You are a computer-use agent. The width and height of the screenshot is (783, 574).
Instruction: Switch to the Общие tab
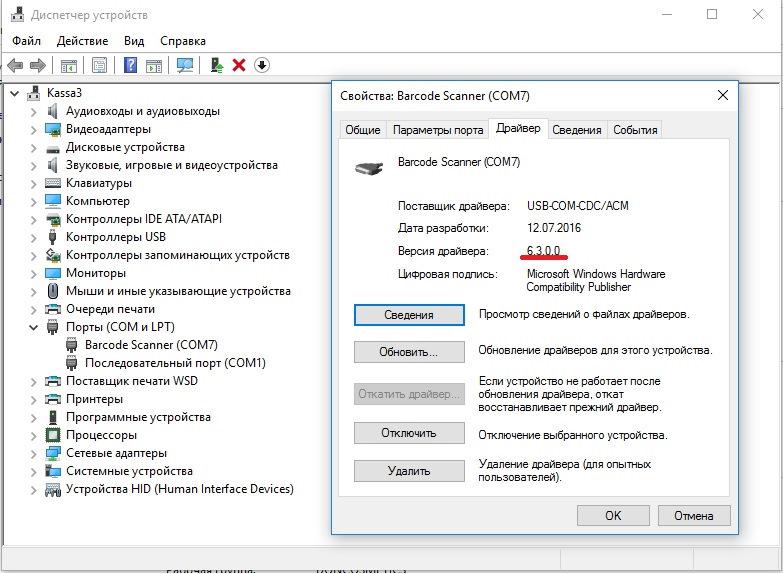pos(363,130)
